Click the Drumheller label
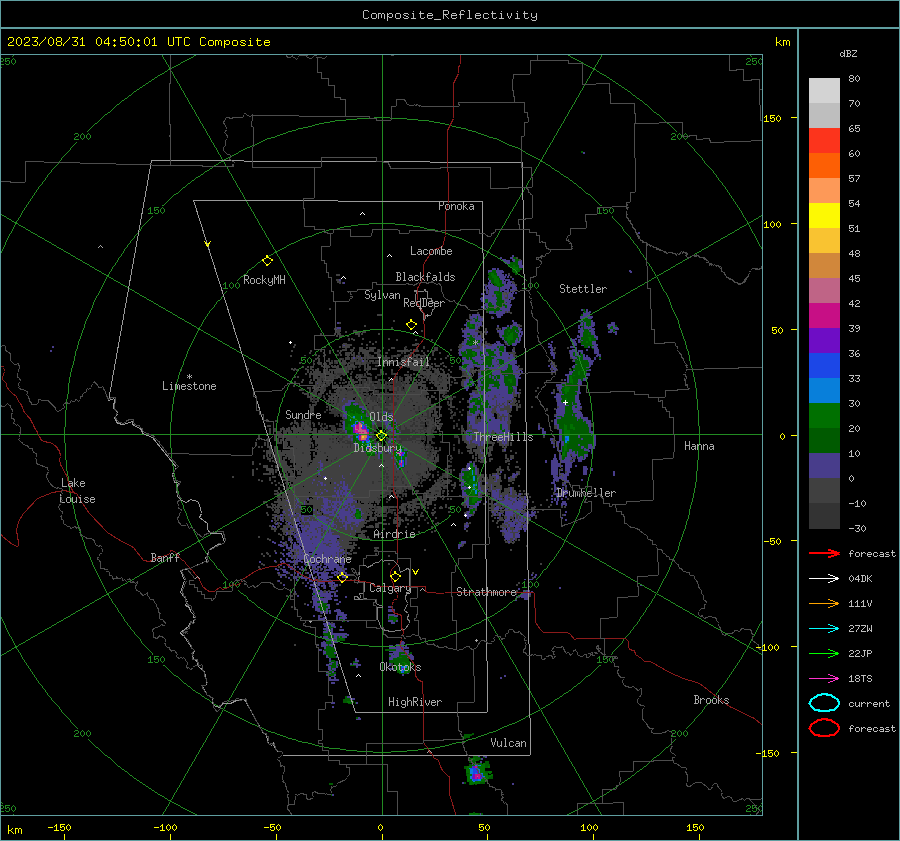This screenshot has width=900, height=841. [x=586, y=493]
